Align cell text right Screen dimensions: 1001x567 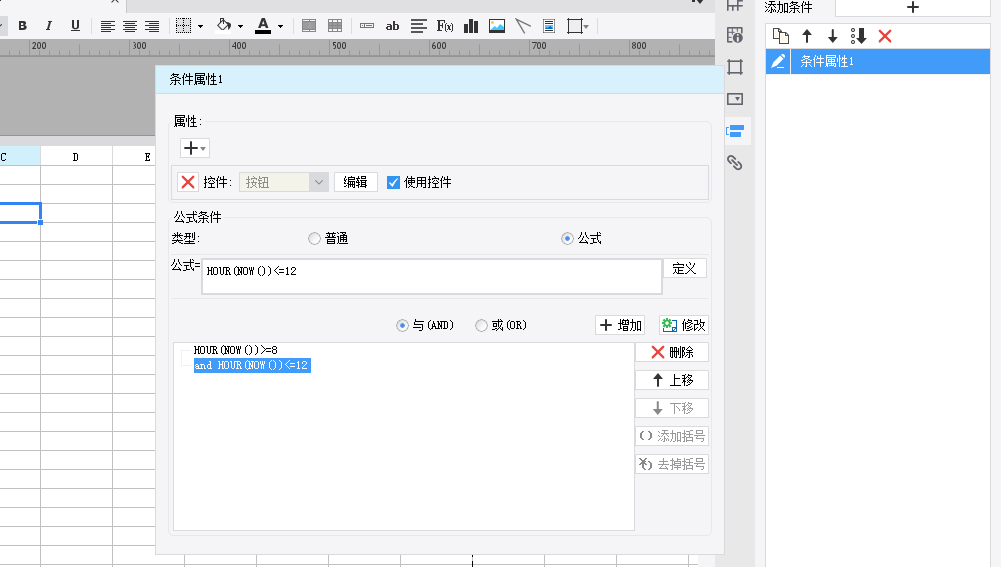tap(152, 26)
